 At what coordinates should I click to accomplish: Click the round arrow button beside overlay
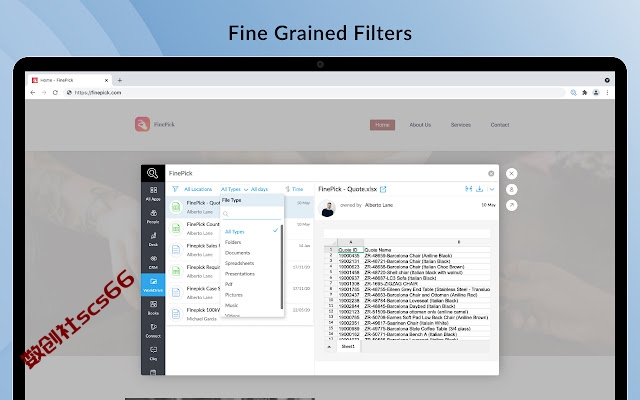click(511, 205)
